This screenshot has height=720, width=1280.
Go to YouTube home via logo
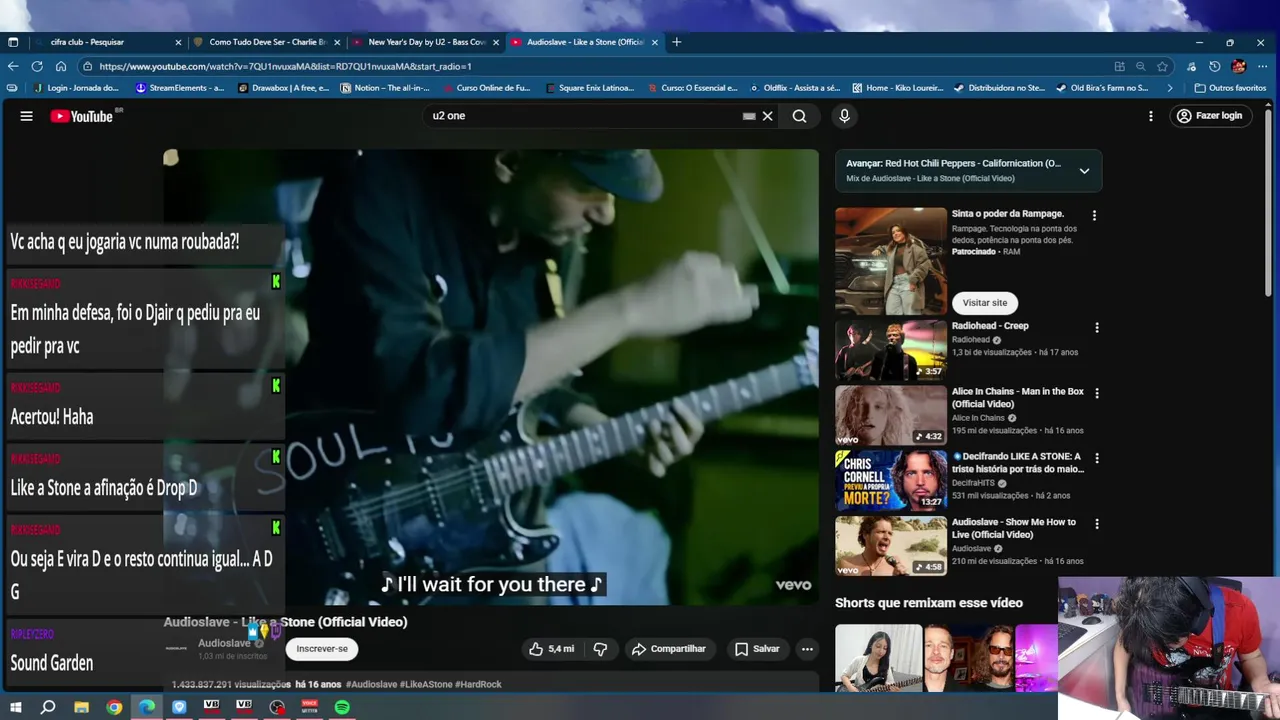click(x=84, y=116)
